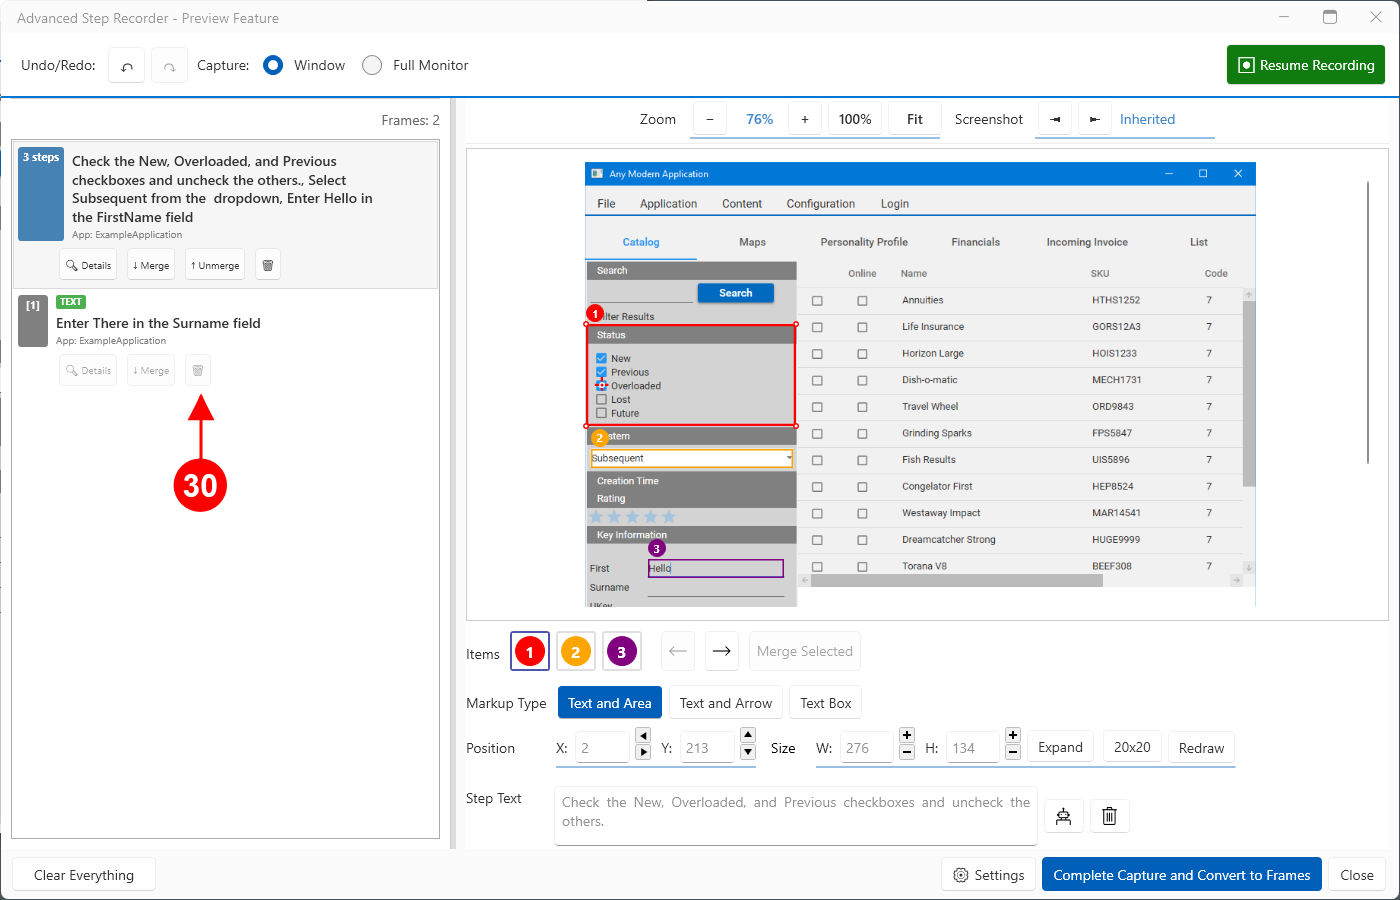Click the stamp icon beside Step Text

pyautogui.click(x=1063, y=816)
